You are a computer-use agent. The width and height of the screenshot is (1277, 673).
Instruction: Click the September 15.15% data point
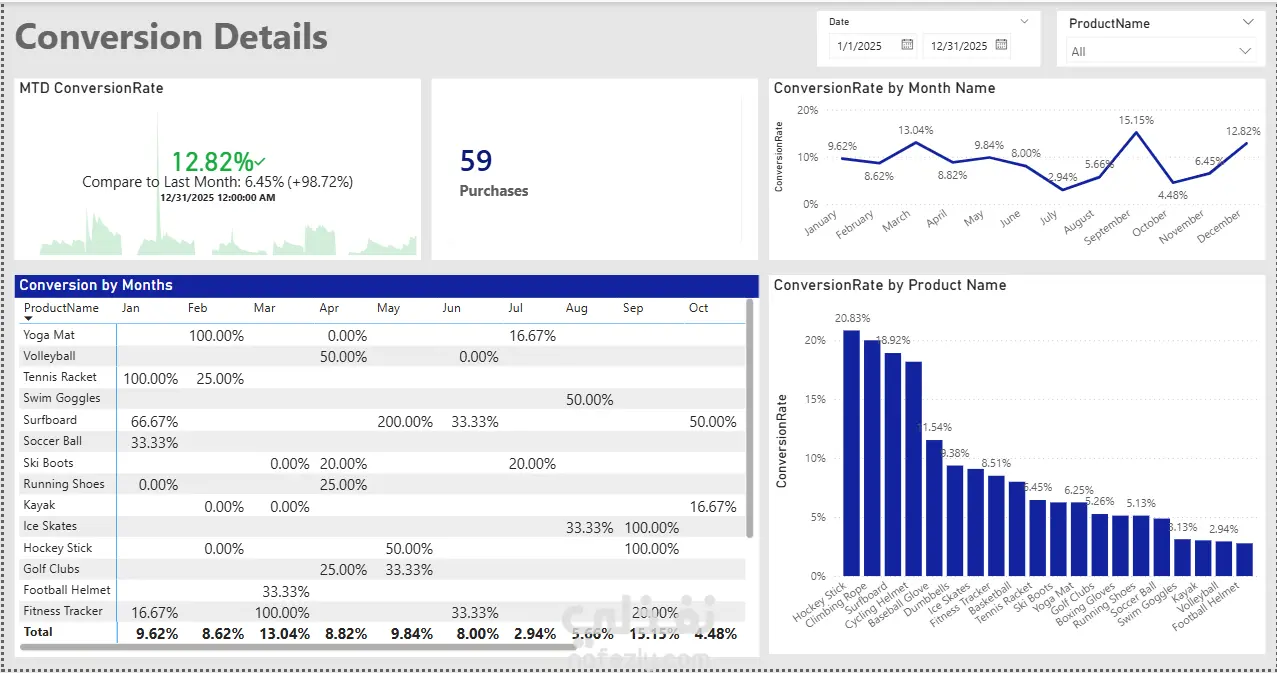click(1136, 133)
